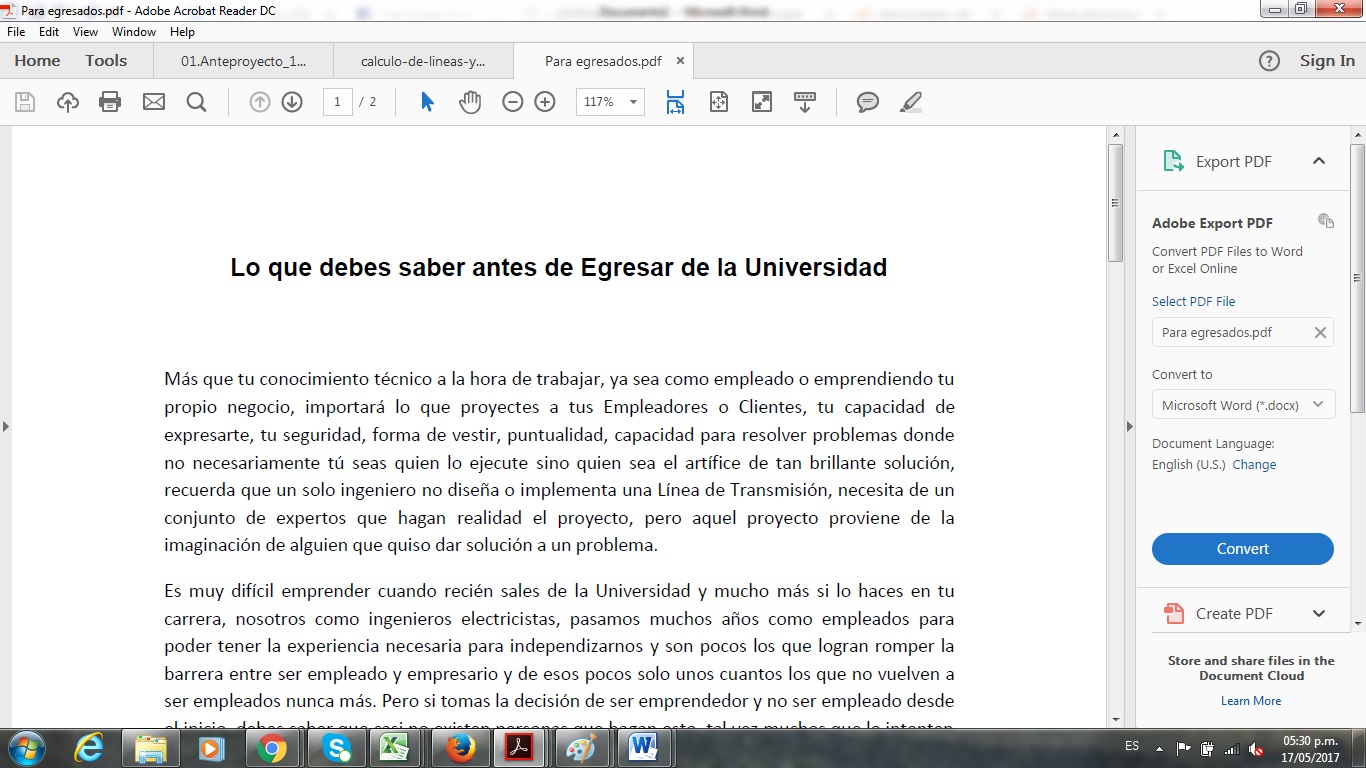Zoom in with the plus icon

pyautogui.click(x=545, y=102)
